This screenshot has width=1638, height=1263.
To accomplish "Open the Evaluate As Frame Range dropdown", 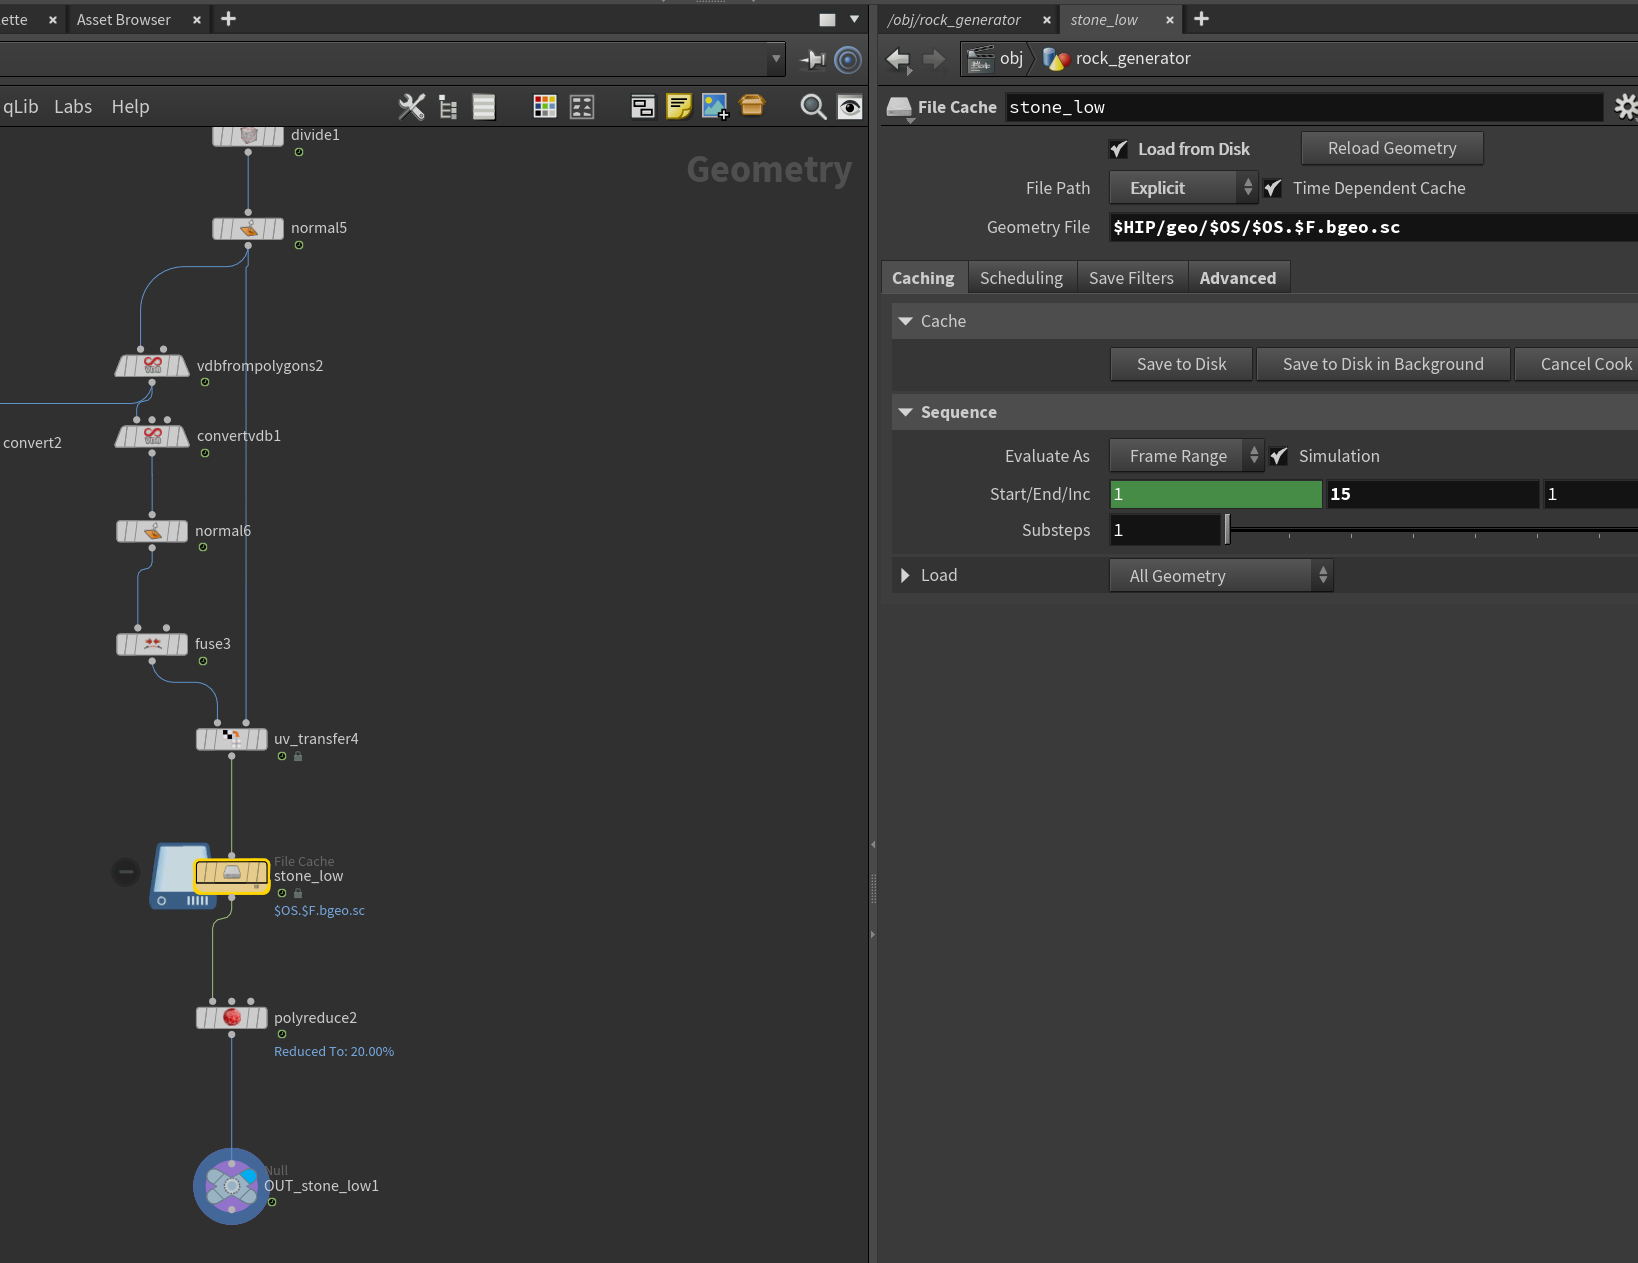I will pos(1186,456).
